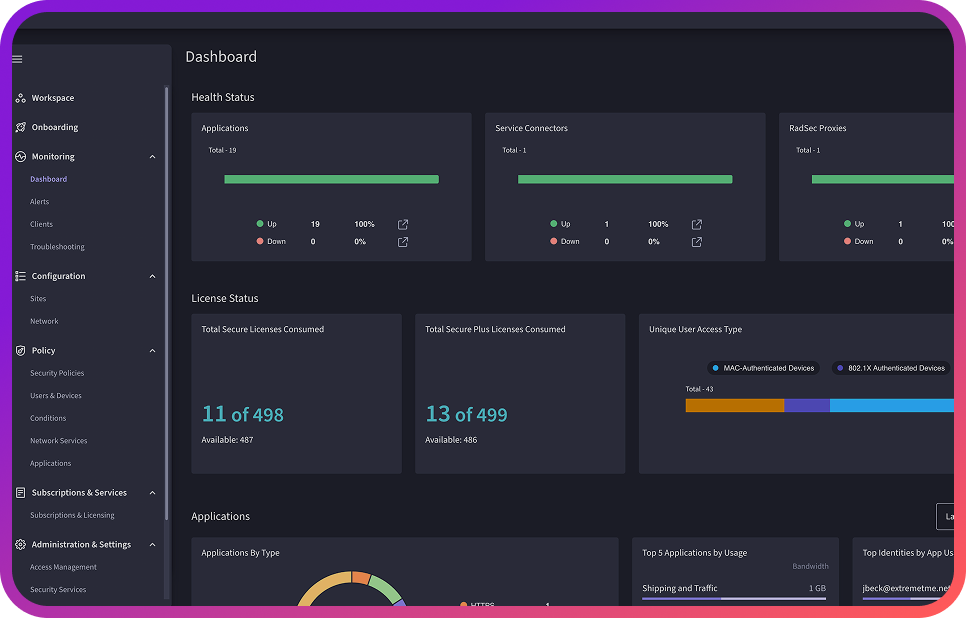Click the Configuration list icon
Screen dimensions: 966x618
coord(19,276)
